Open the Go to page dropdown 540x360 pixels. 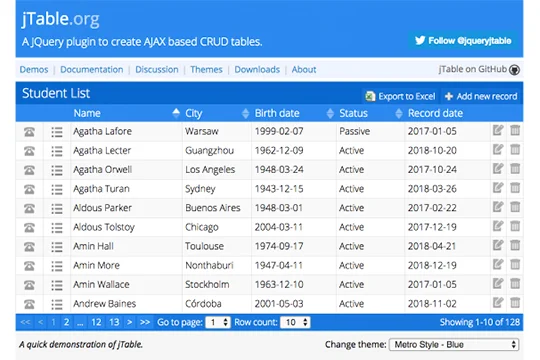[x=218, y=322]
